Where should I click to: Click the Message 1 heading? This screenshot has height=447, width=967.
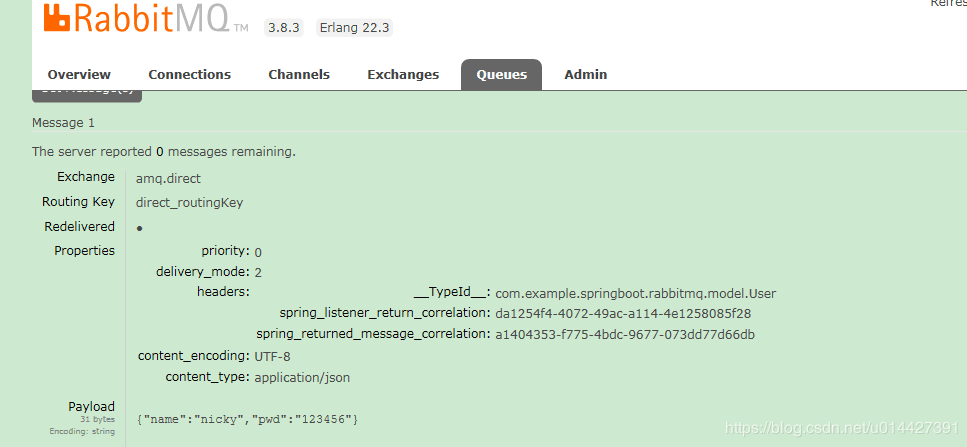pyautogui.click(x=63, y=123)
